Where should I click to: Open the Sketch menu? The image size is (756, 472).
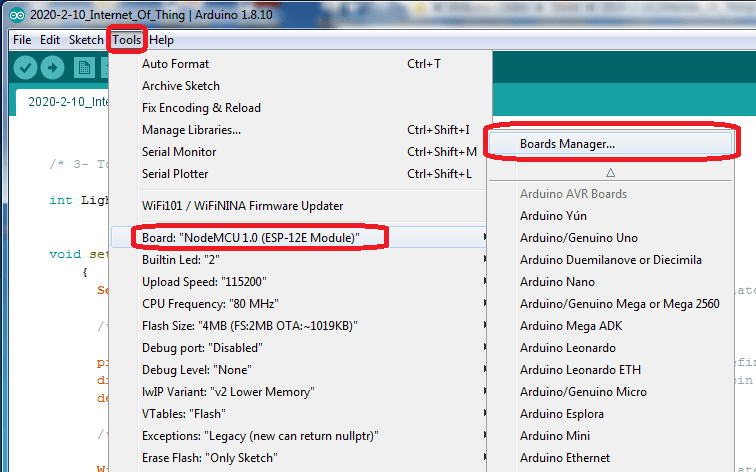86,40
